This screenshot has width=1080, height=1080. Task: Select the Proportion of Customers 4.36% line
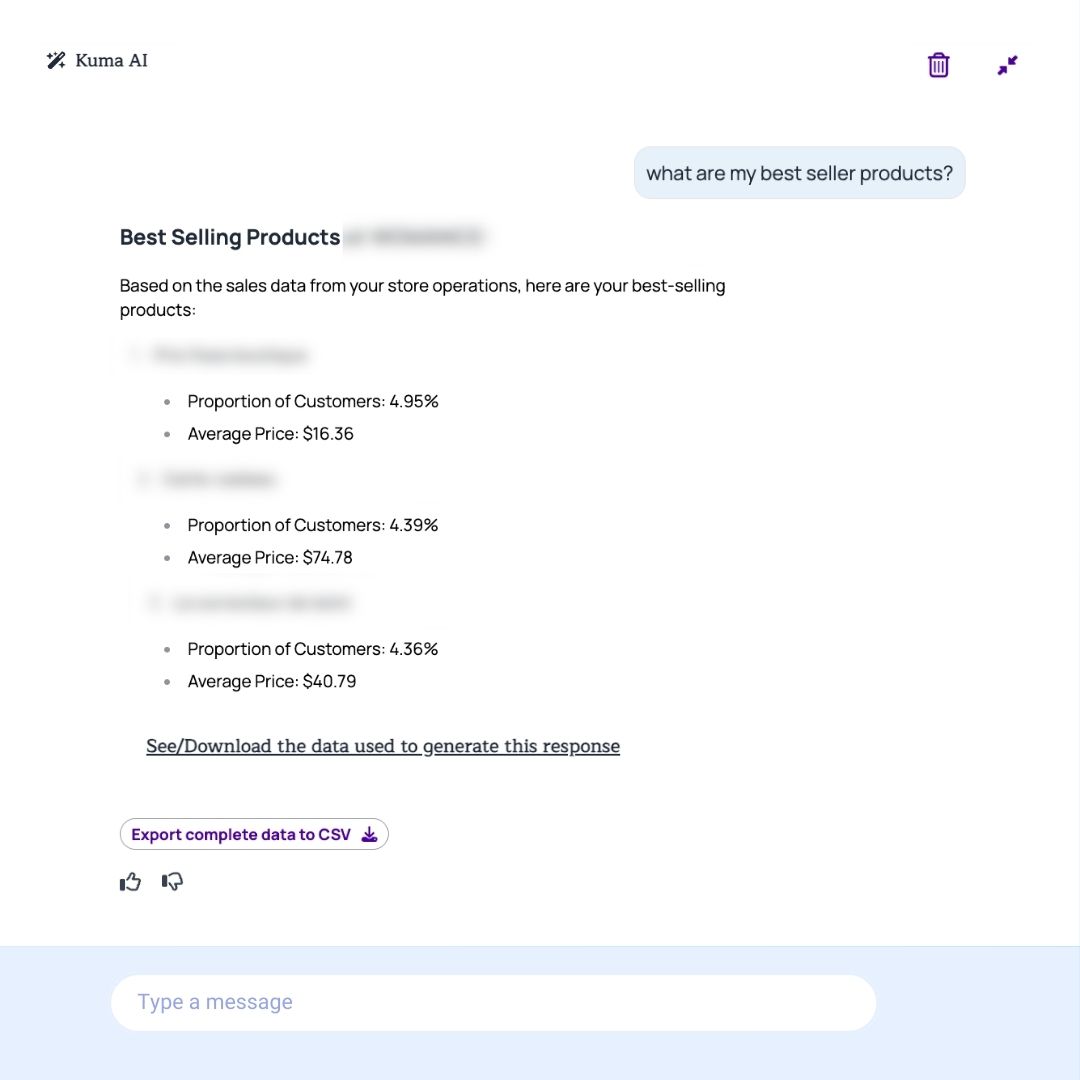point(313,650)
